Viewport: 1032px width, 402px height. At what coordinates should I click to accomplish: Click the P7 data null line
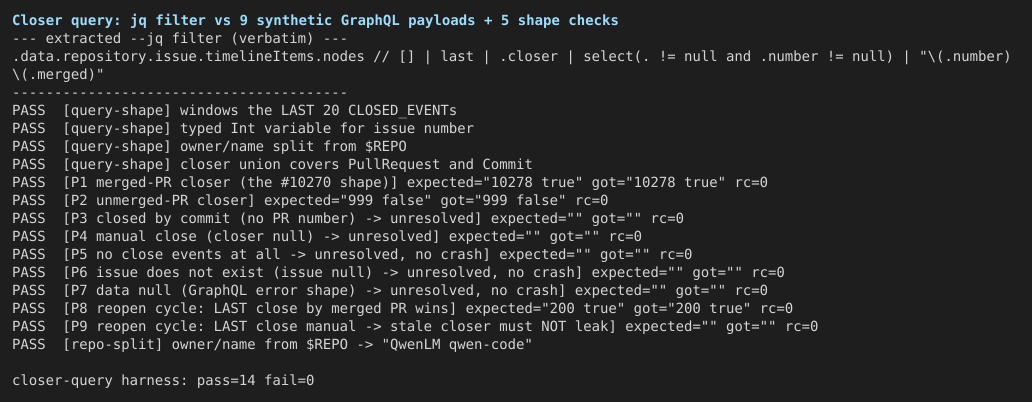[x=390, y=290]
